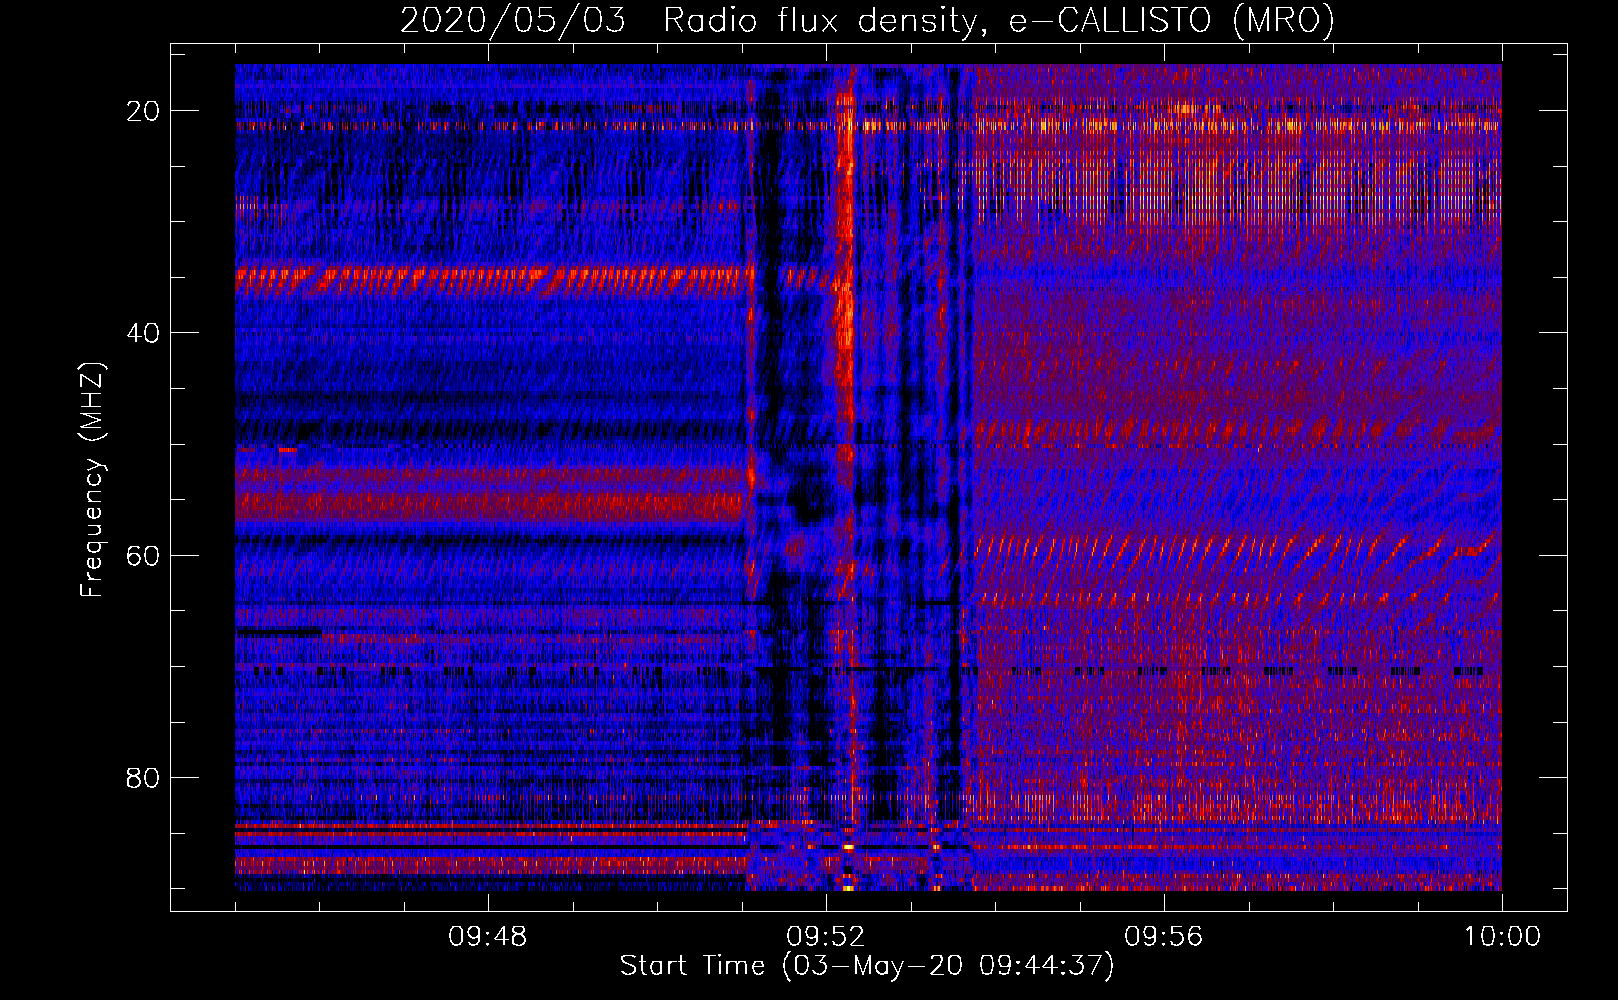
Task: Click the 'Start Time (03-May-20 09:44:37)' axis label
Action: click(x=867, y=966)
